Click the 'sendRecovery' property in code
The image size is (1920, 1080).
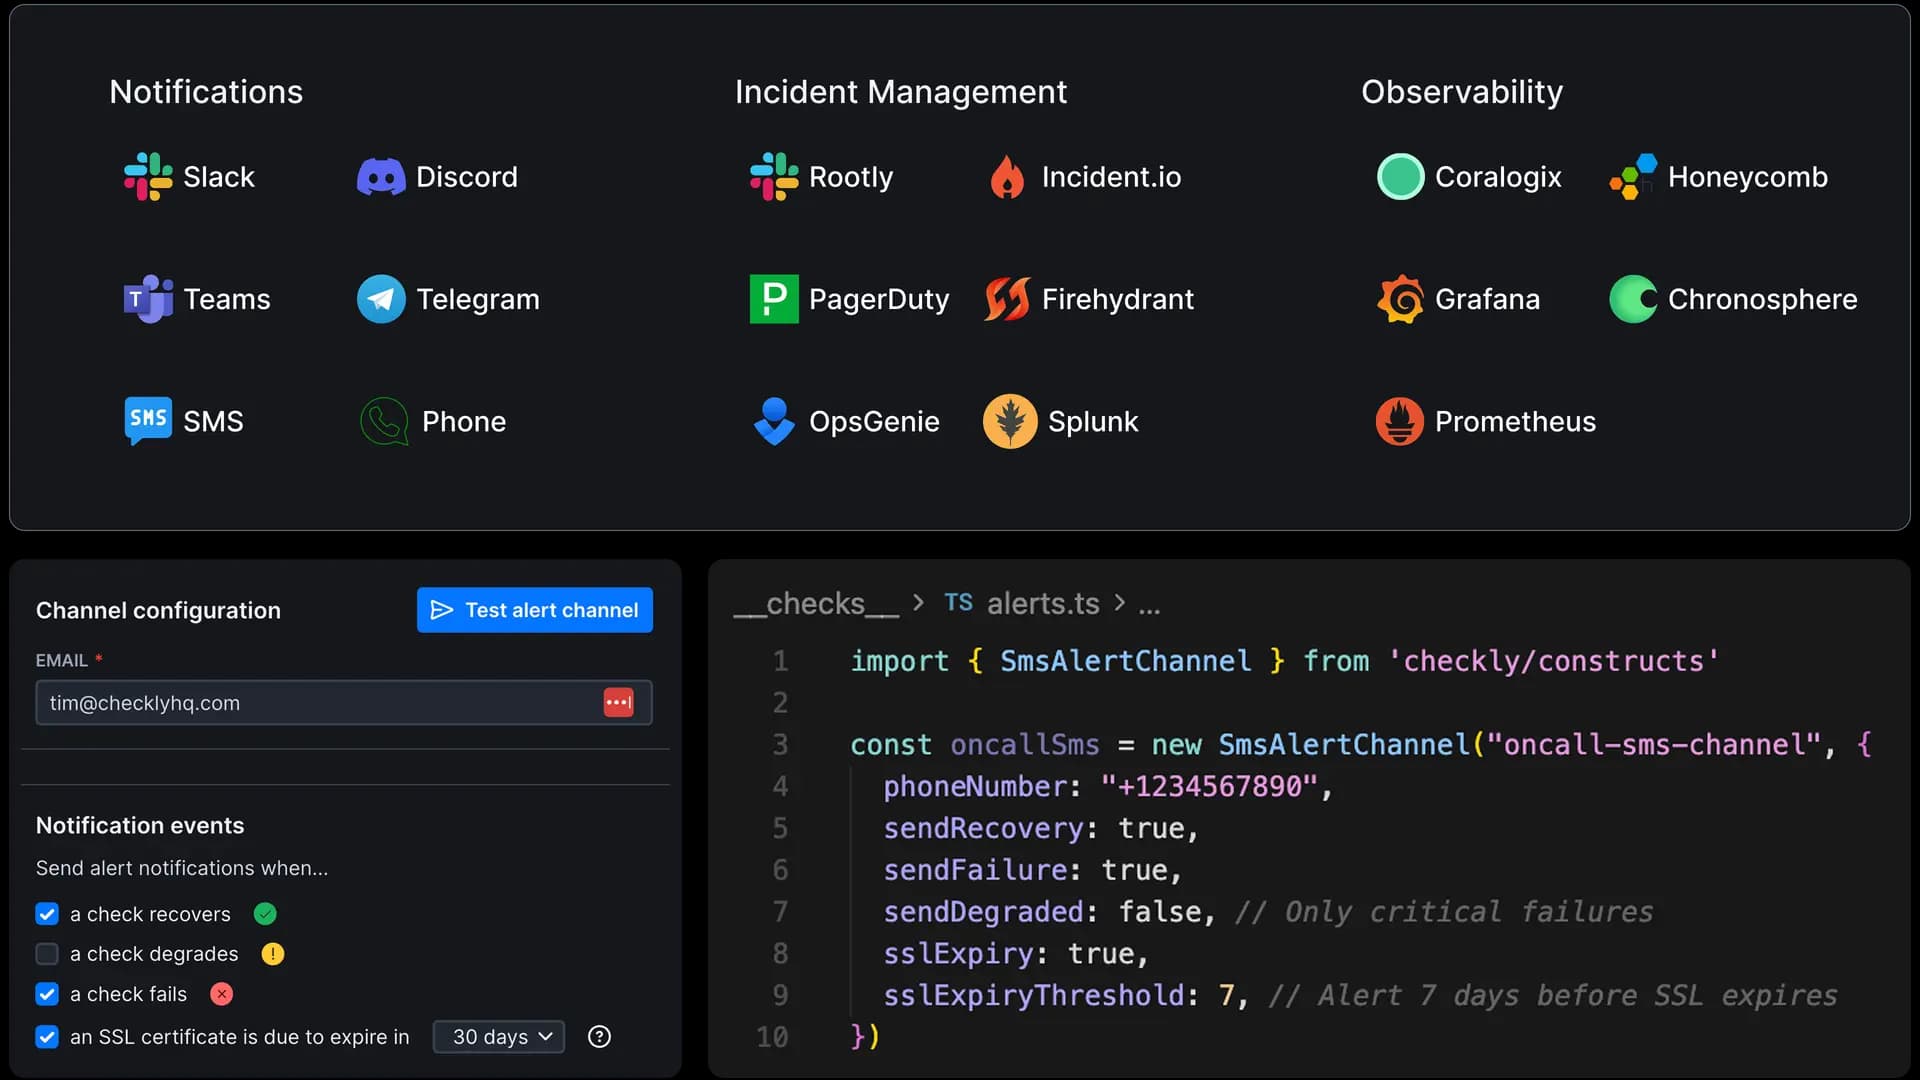(x=984, y=829)
